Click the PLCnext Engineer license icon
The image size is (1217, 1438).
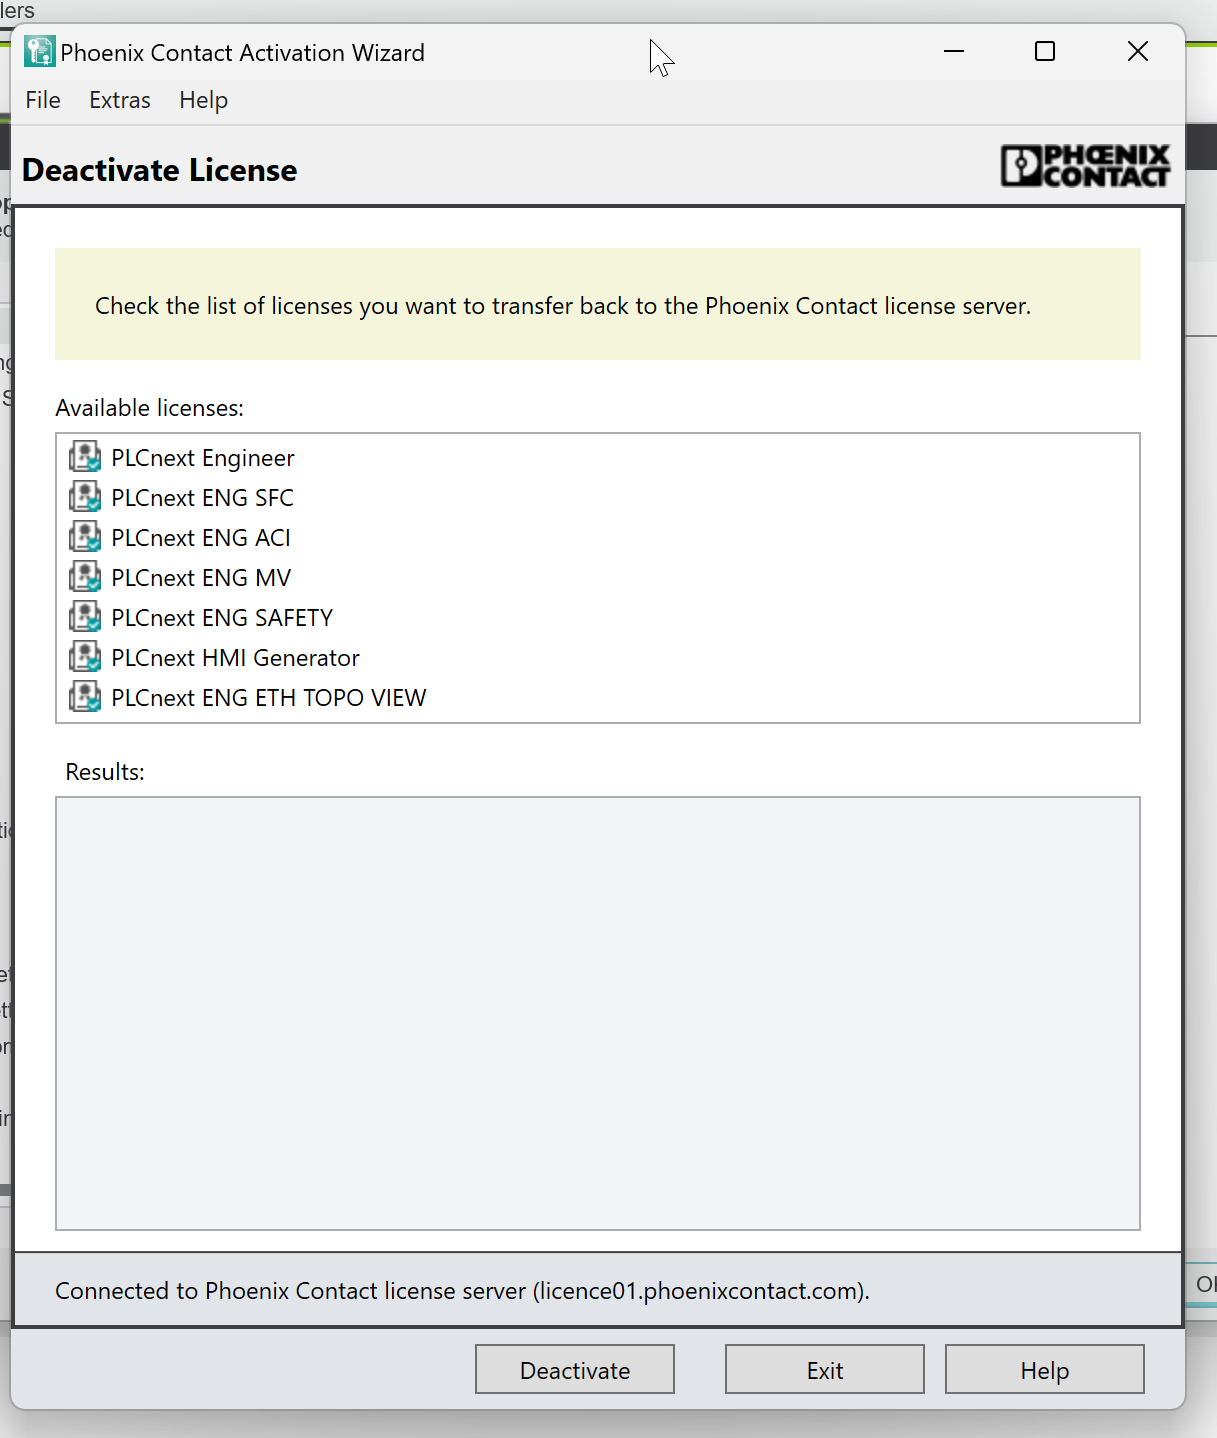tap(85, 457)
